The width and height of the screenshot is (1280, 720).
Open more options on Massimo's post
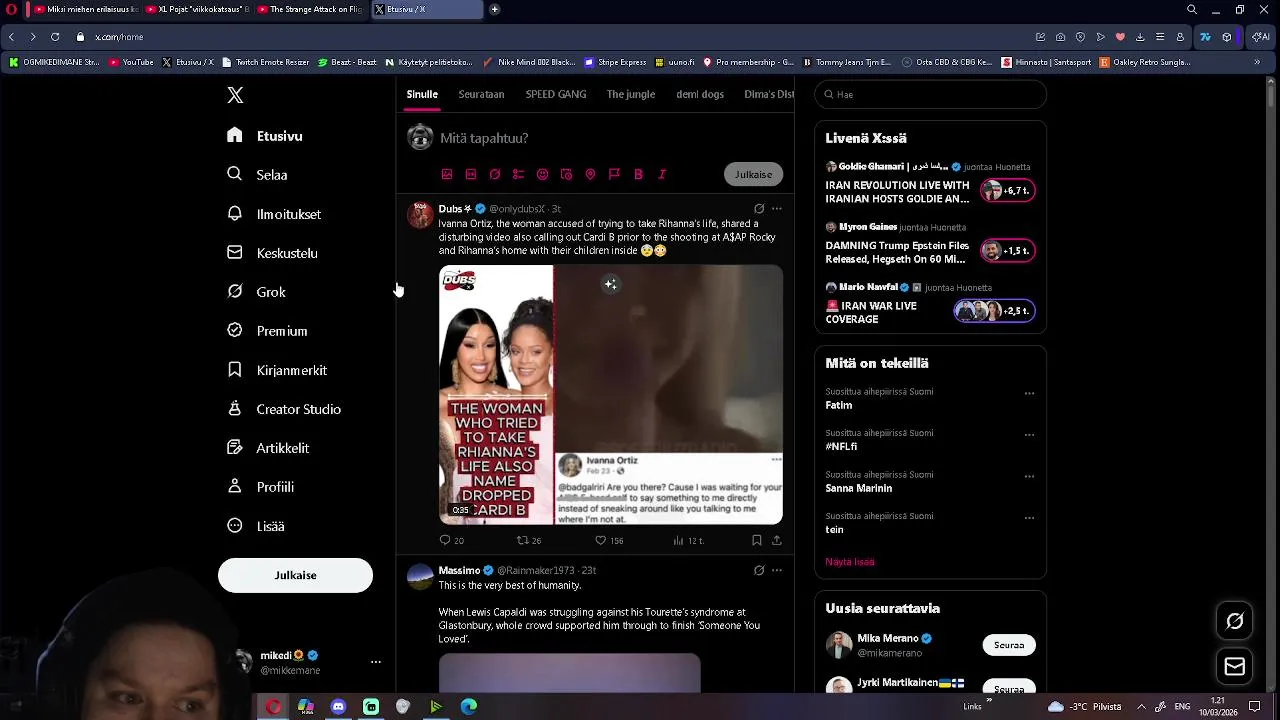tap(777, 570)
